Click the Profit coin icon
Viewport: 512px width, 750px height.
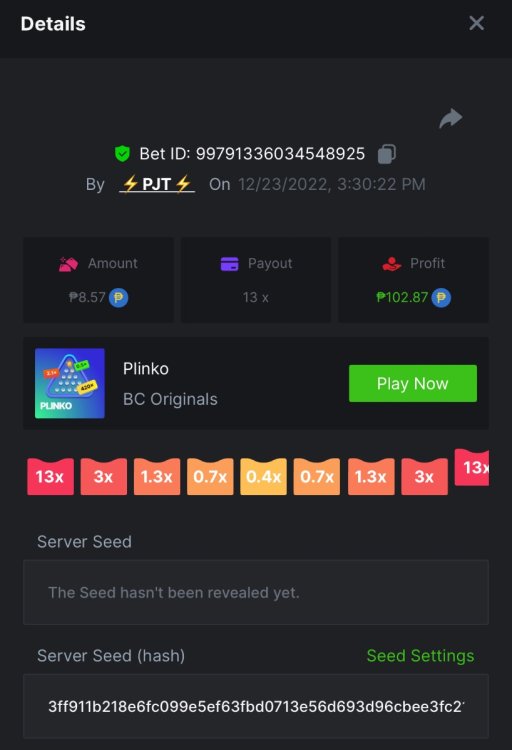pos(441,298)
